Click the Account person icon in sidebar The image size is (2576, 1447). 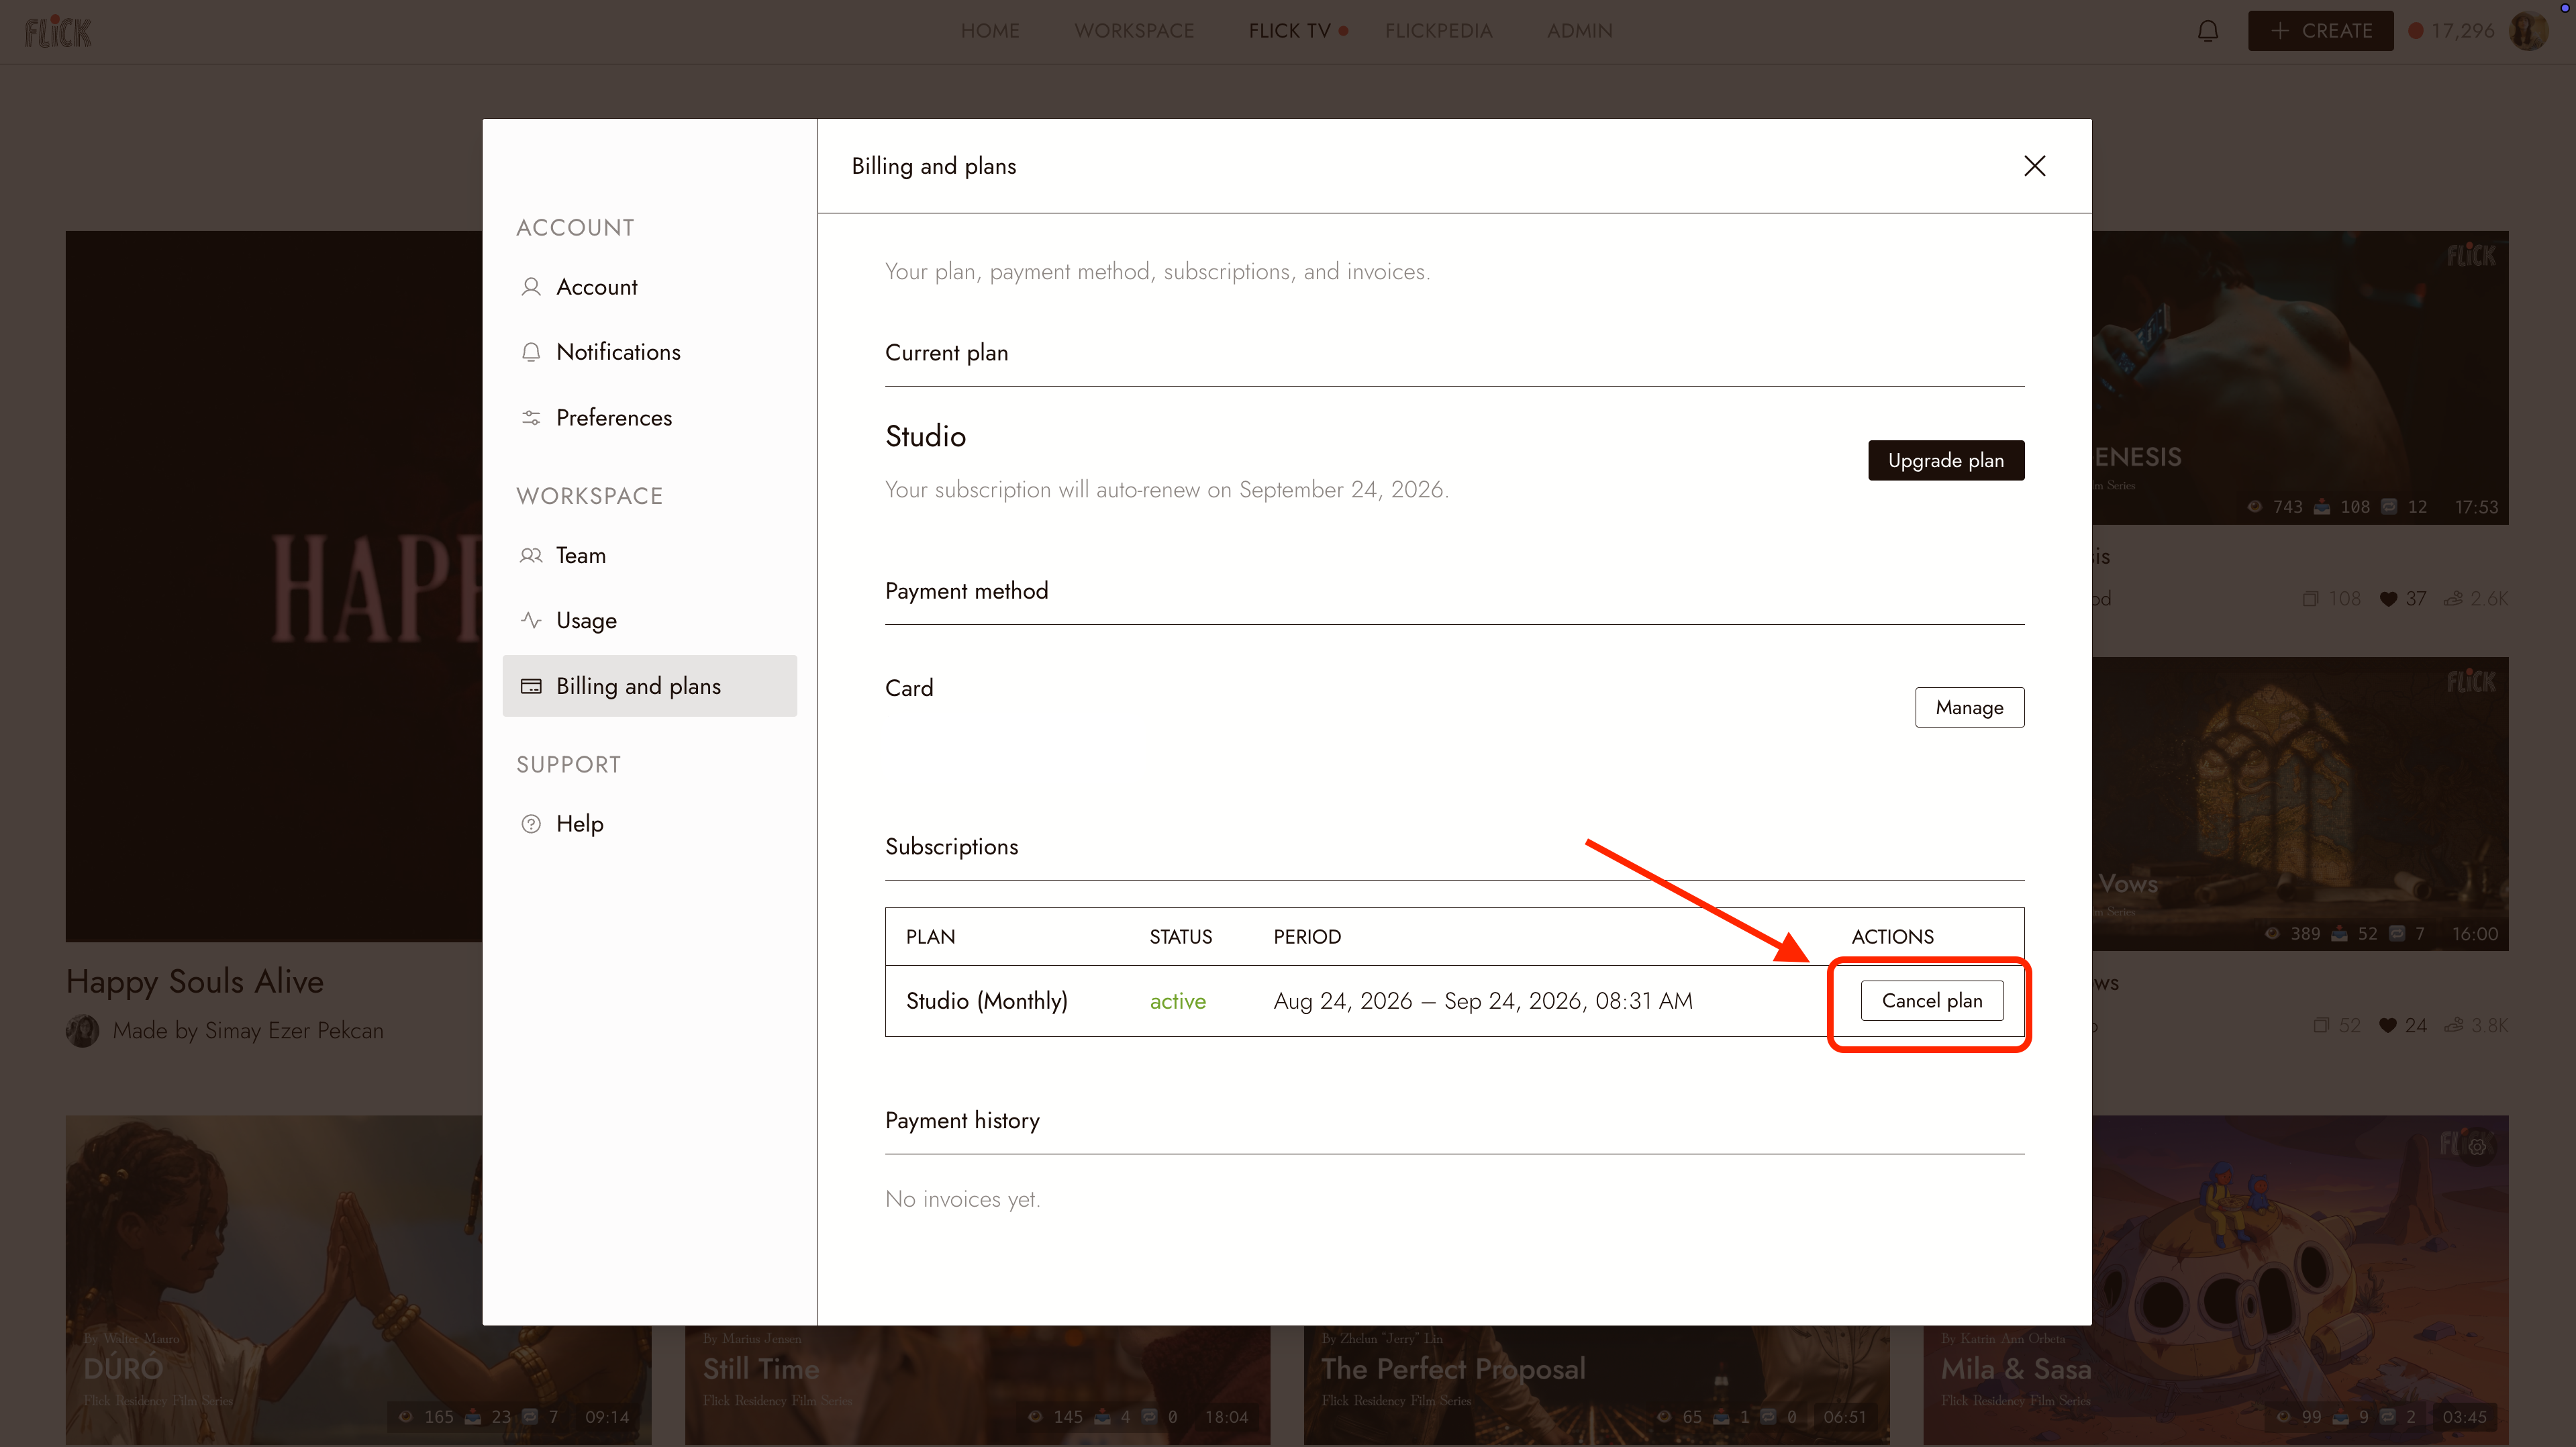(531, 287)
